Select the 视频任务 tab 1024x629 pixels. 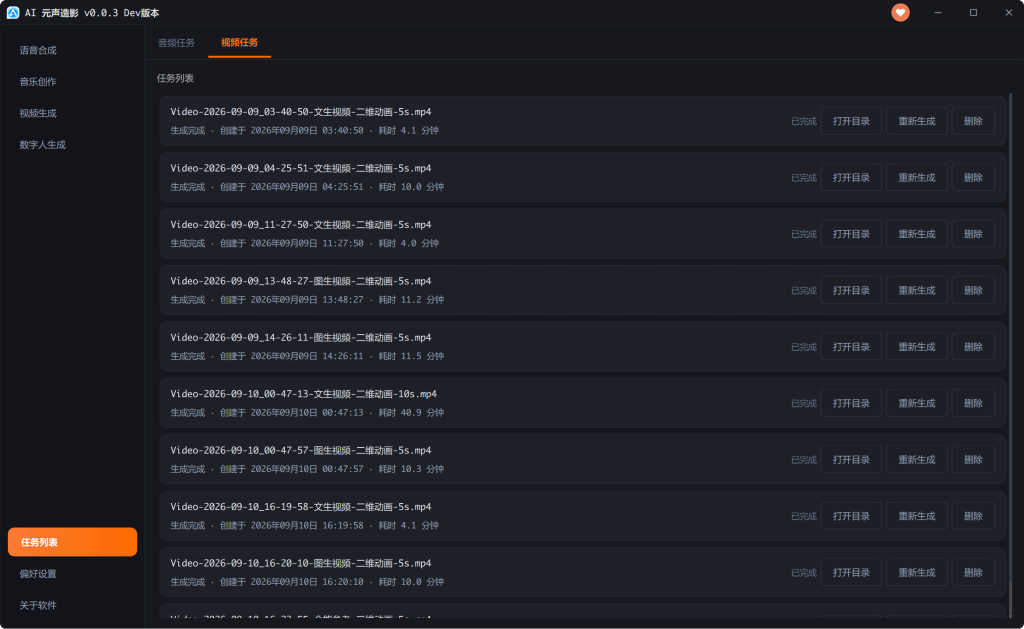pyautogui.click(x=239, y=42)
